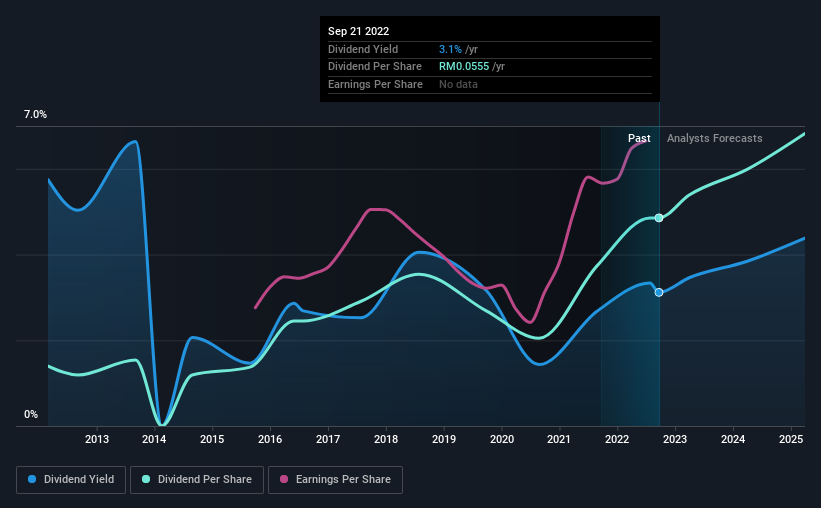Click the Sep 21 2022 tooltip date
821x508 pixels.
pyautogui.click(x=359, y=31)
